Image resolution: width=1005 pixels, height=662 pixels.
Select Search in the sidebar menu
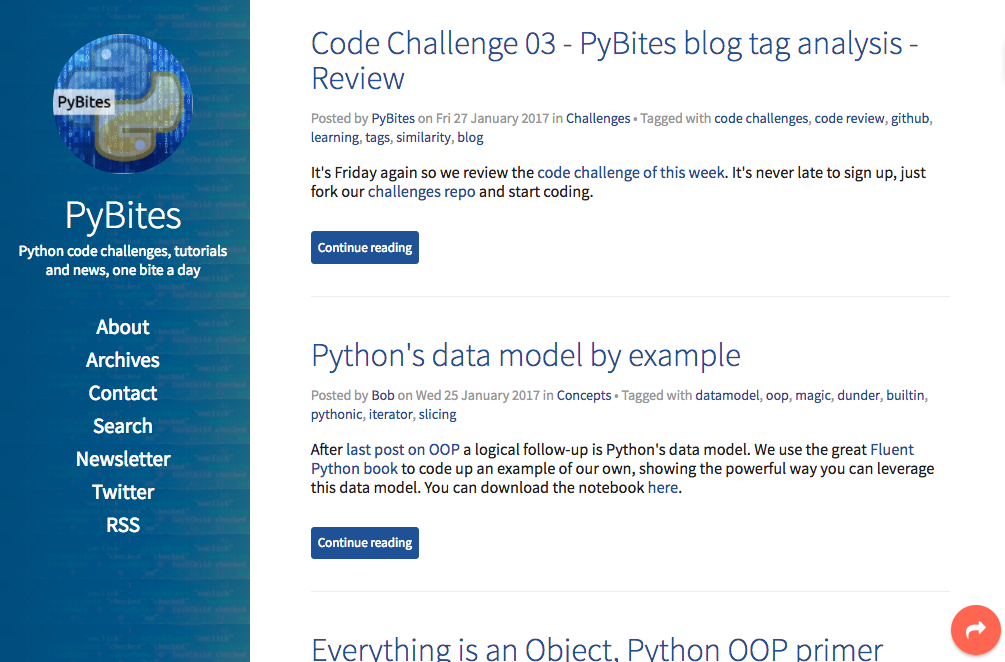(123, 426)
